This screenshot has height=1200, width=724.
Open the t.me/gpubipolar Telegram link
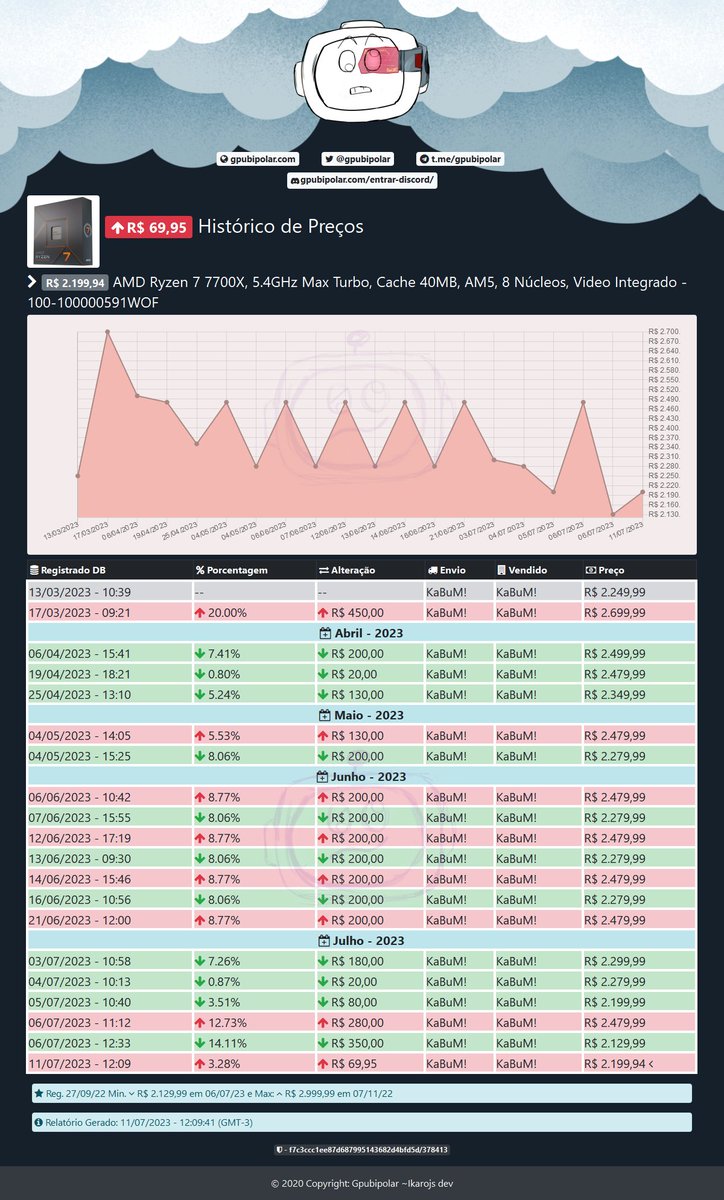click(x=460, y=159)
